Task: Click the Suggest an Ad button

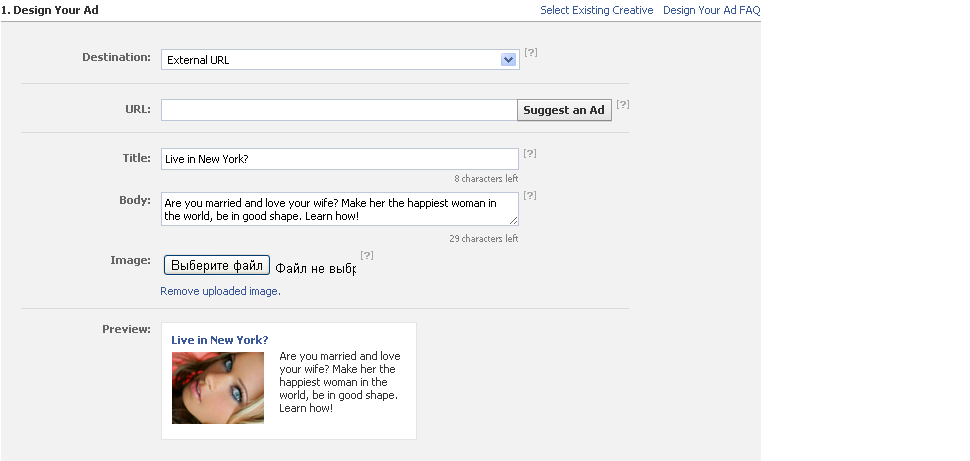Action: [564, 110]
